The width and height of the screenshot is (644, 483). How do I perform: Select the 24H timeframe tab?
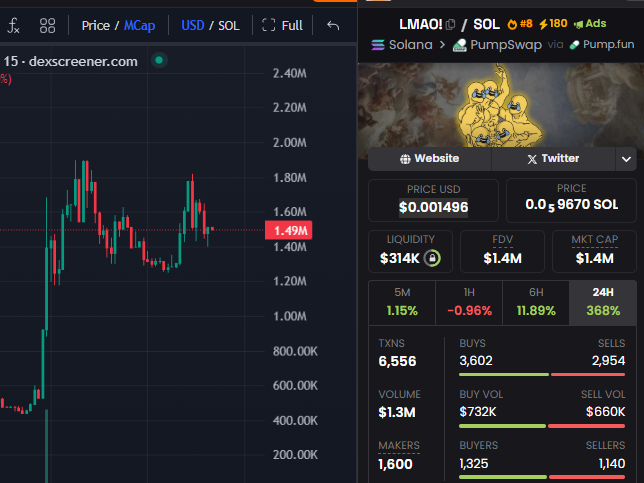[603, 303]
